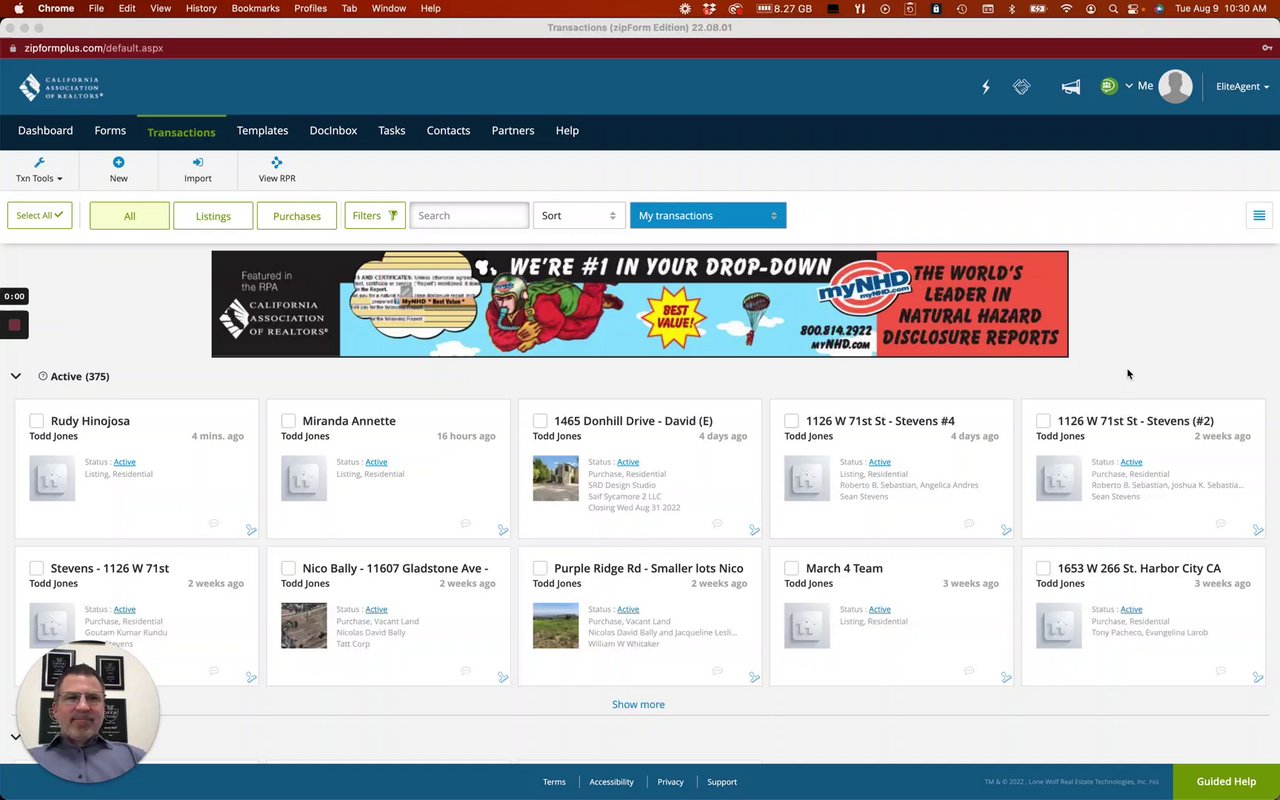Click the California Association of Realtors logo
Screen dimensions: 1280x800
[61, 87]
